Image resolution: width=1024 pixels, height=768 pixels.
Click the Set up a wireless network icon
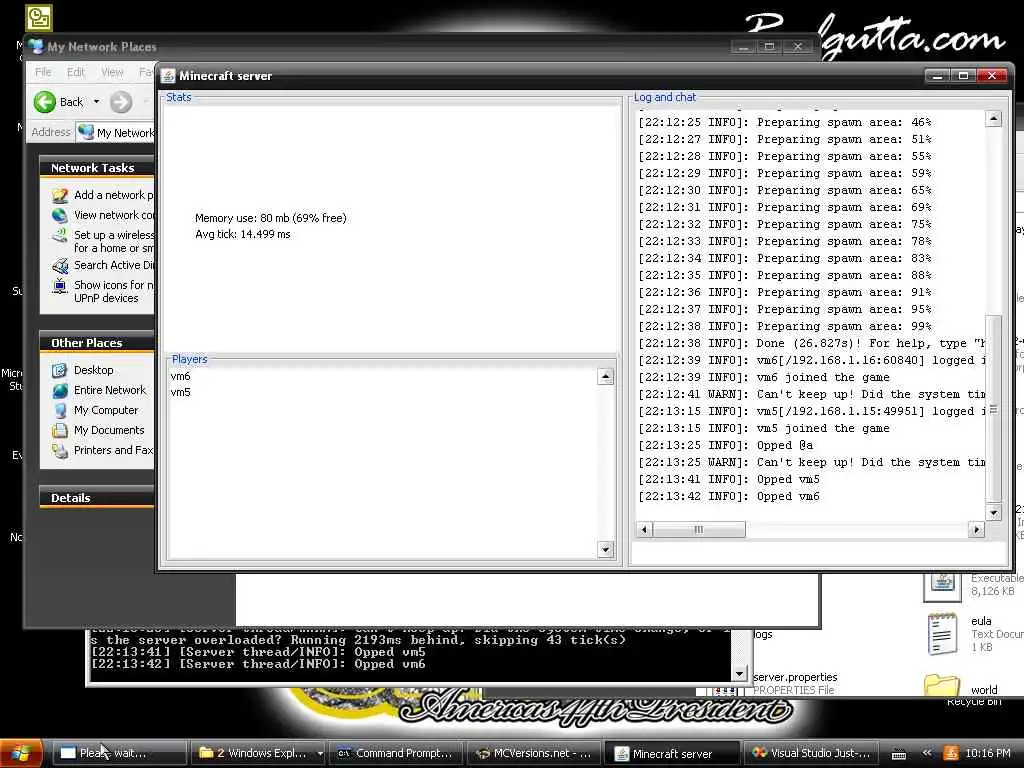pyautogui.click(x=60, y=235)
